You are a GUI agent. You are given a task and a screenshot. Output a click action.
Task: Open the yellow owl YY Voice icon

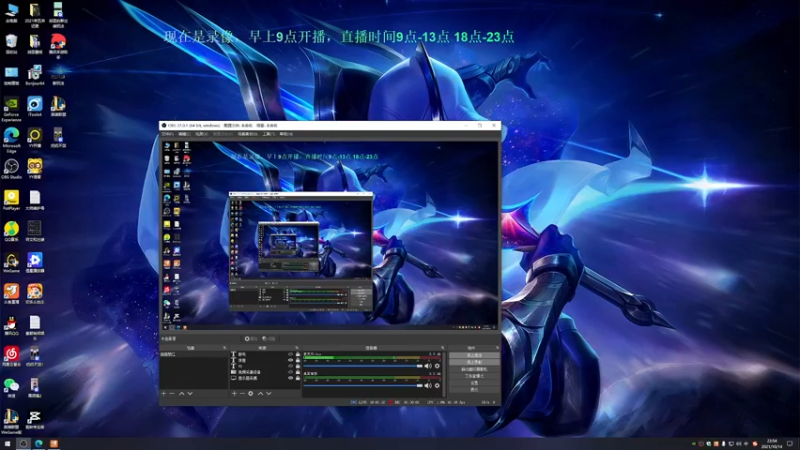click(35, 169)
